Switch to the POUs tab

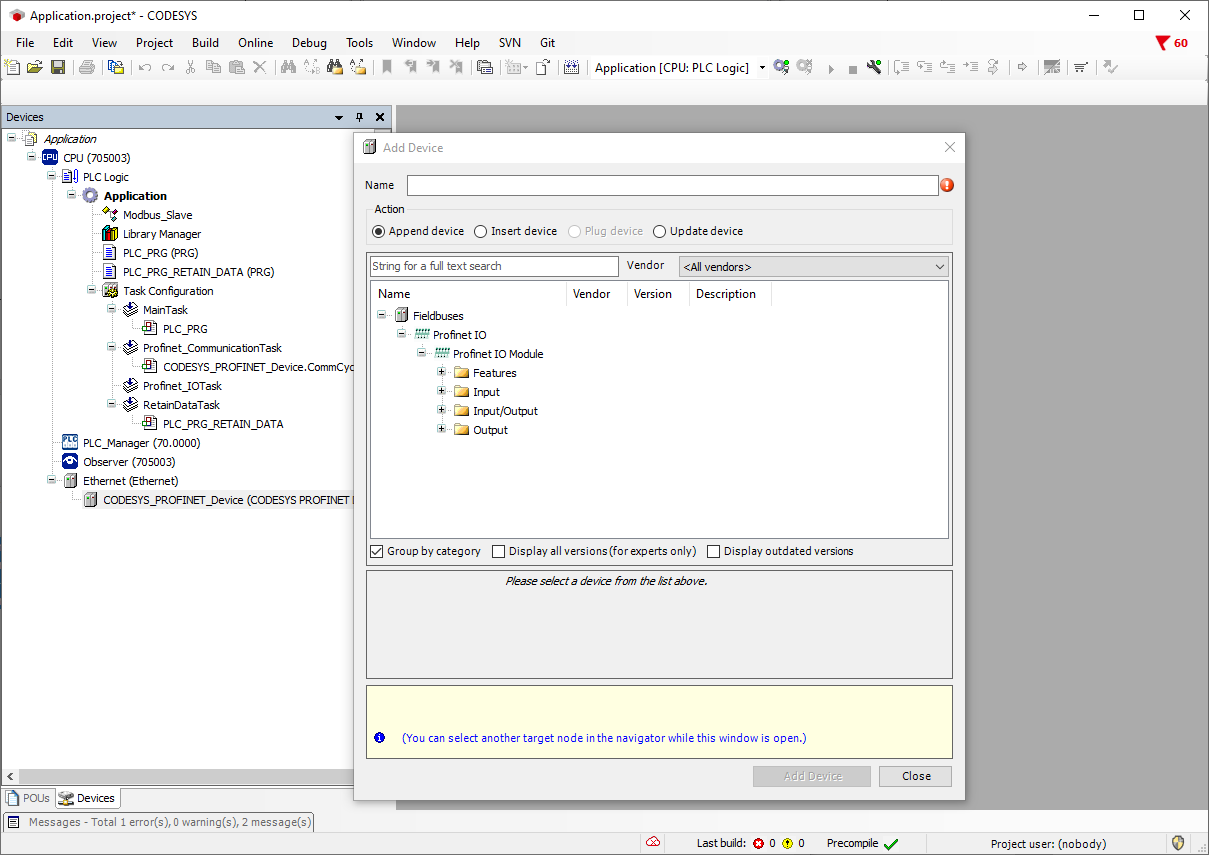(x=28, y=798)
